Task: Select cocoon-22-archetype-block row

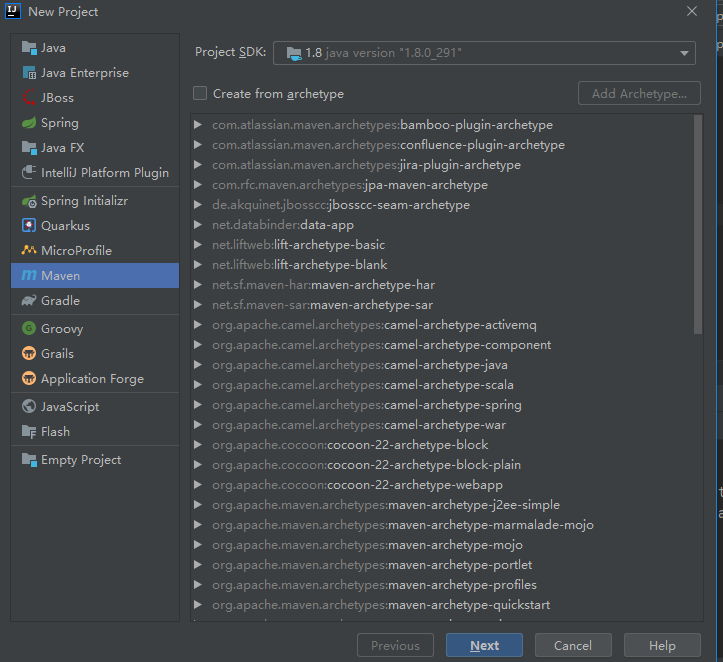Action: 443,445
